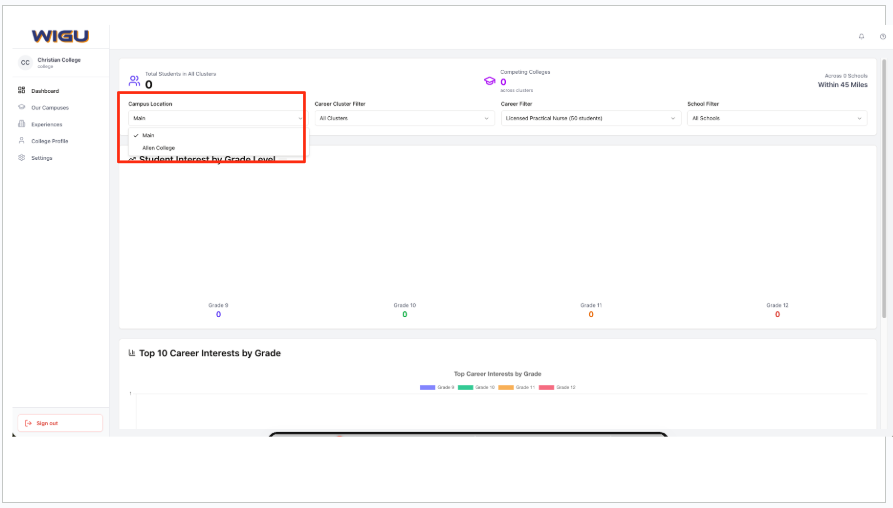This screenshot has width=893, height=508.
Task: Click the Total Students people icon
Action: pyautogui.click(x=134, y=81)
